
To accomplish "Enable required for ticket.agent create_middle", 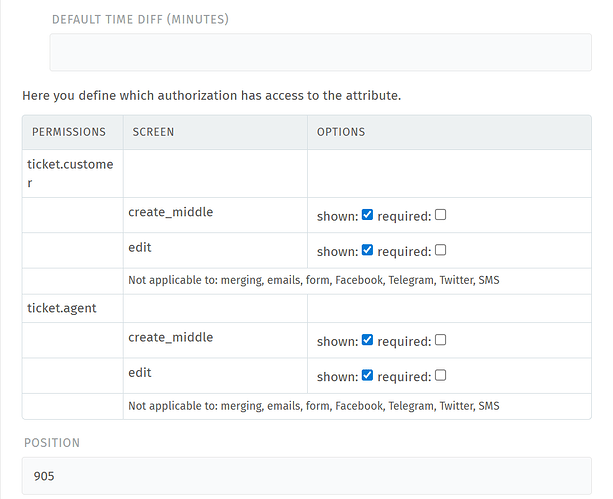I will click(441, 340).
